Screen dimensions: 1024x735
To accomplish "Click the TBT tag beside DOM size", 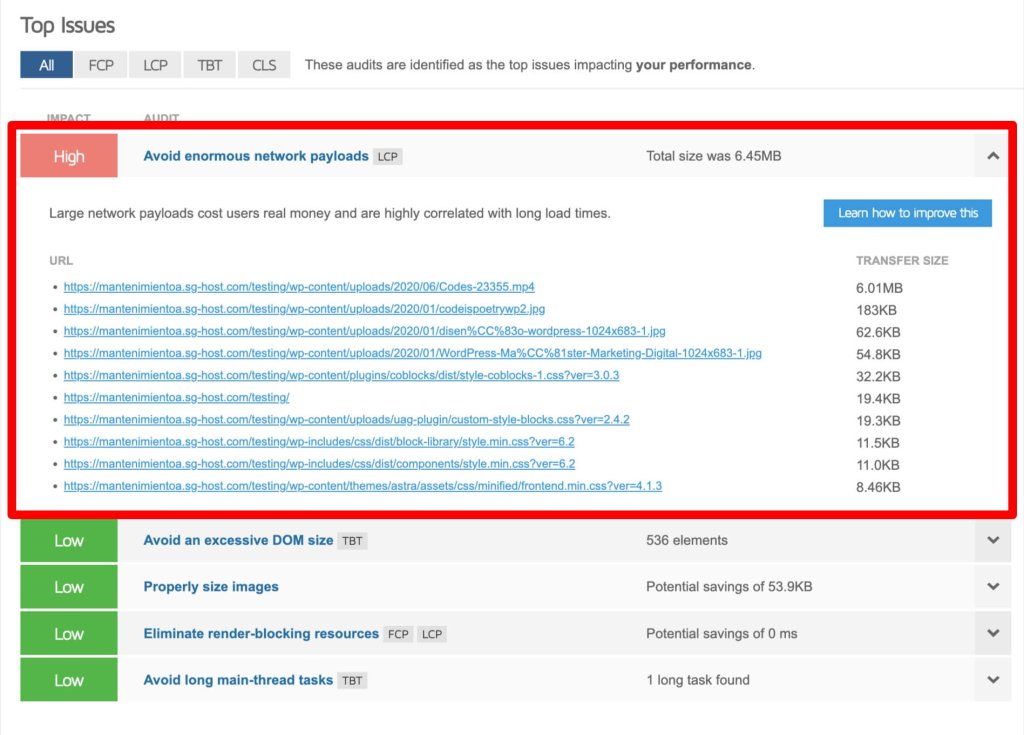I will pyautogui.click(x=352, y=541).
